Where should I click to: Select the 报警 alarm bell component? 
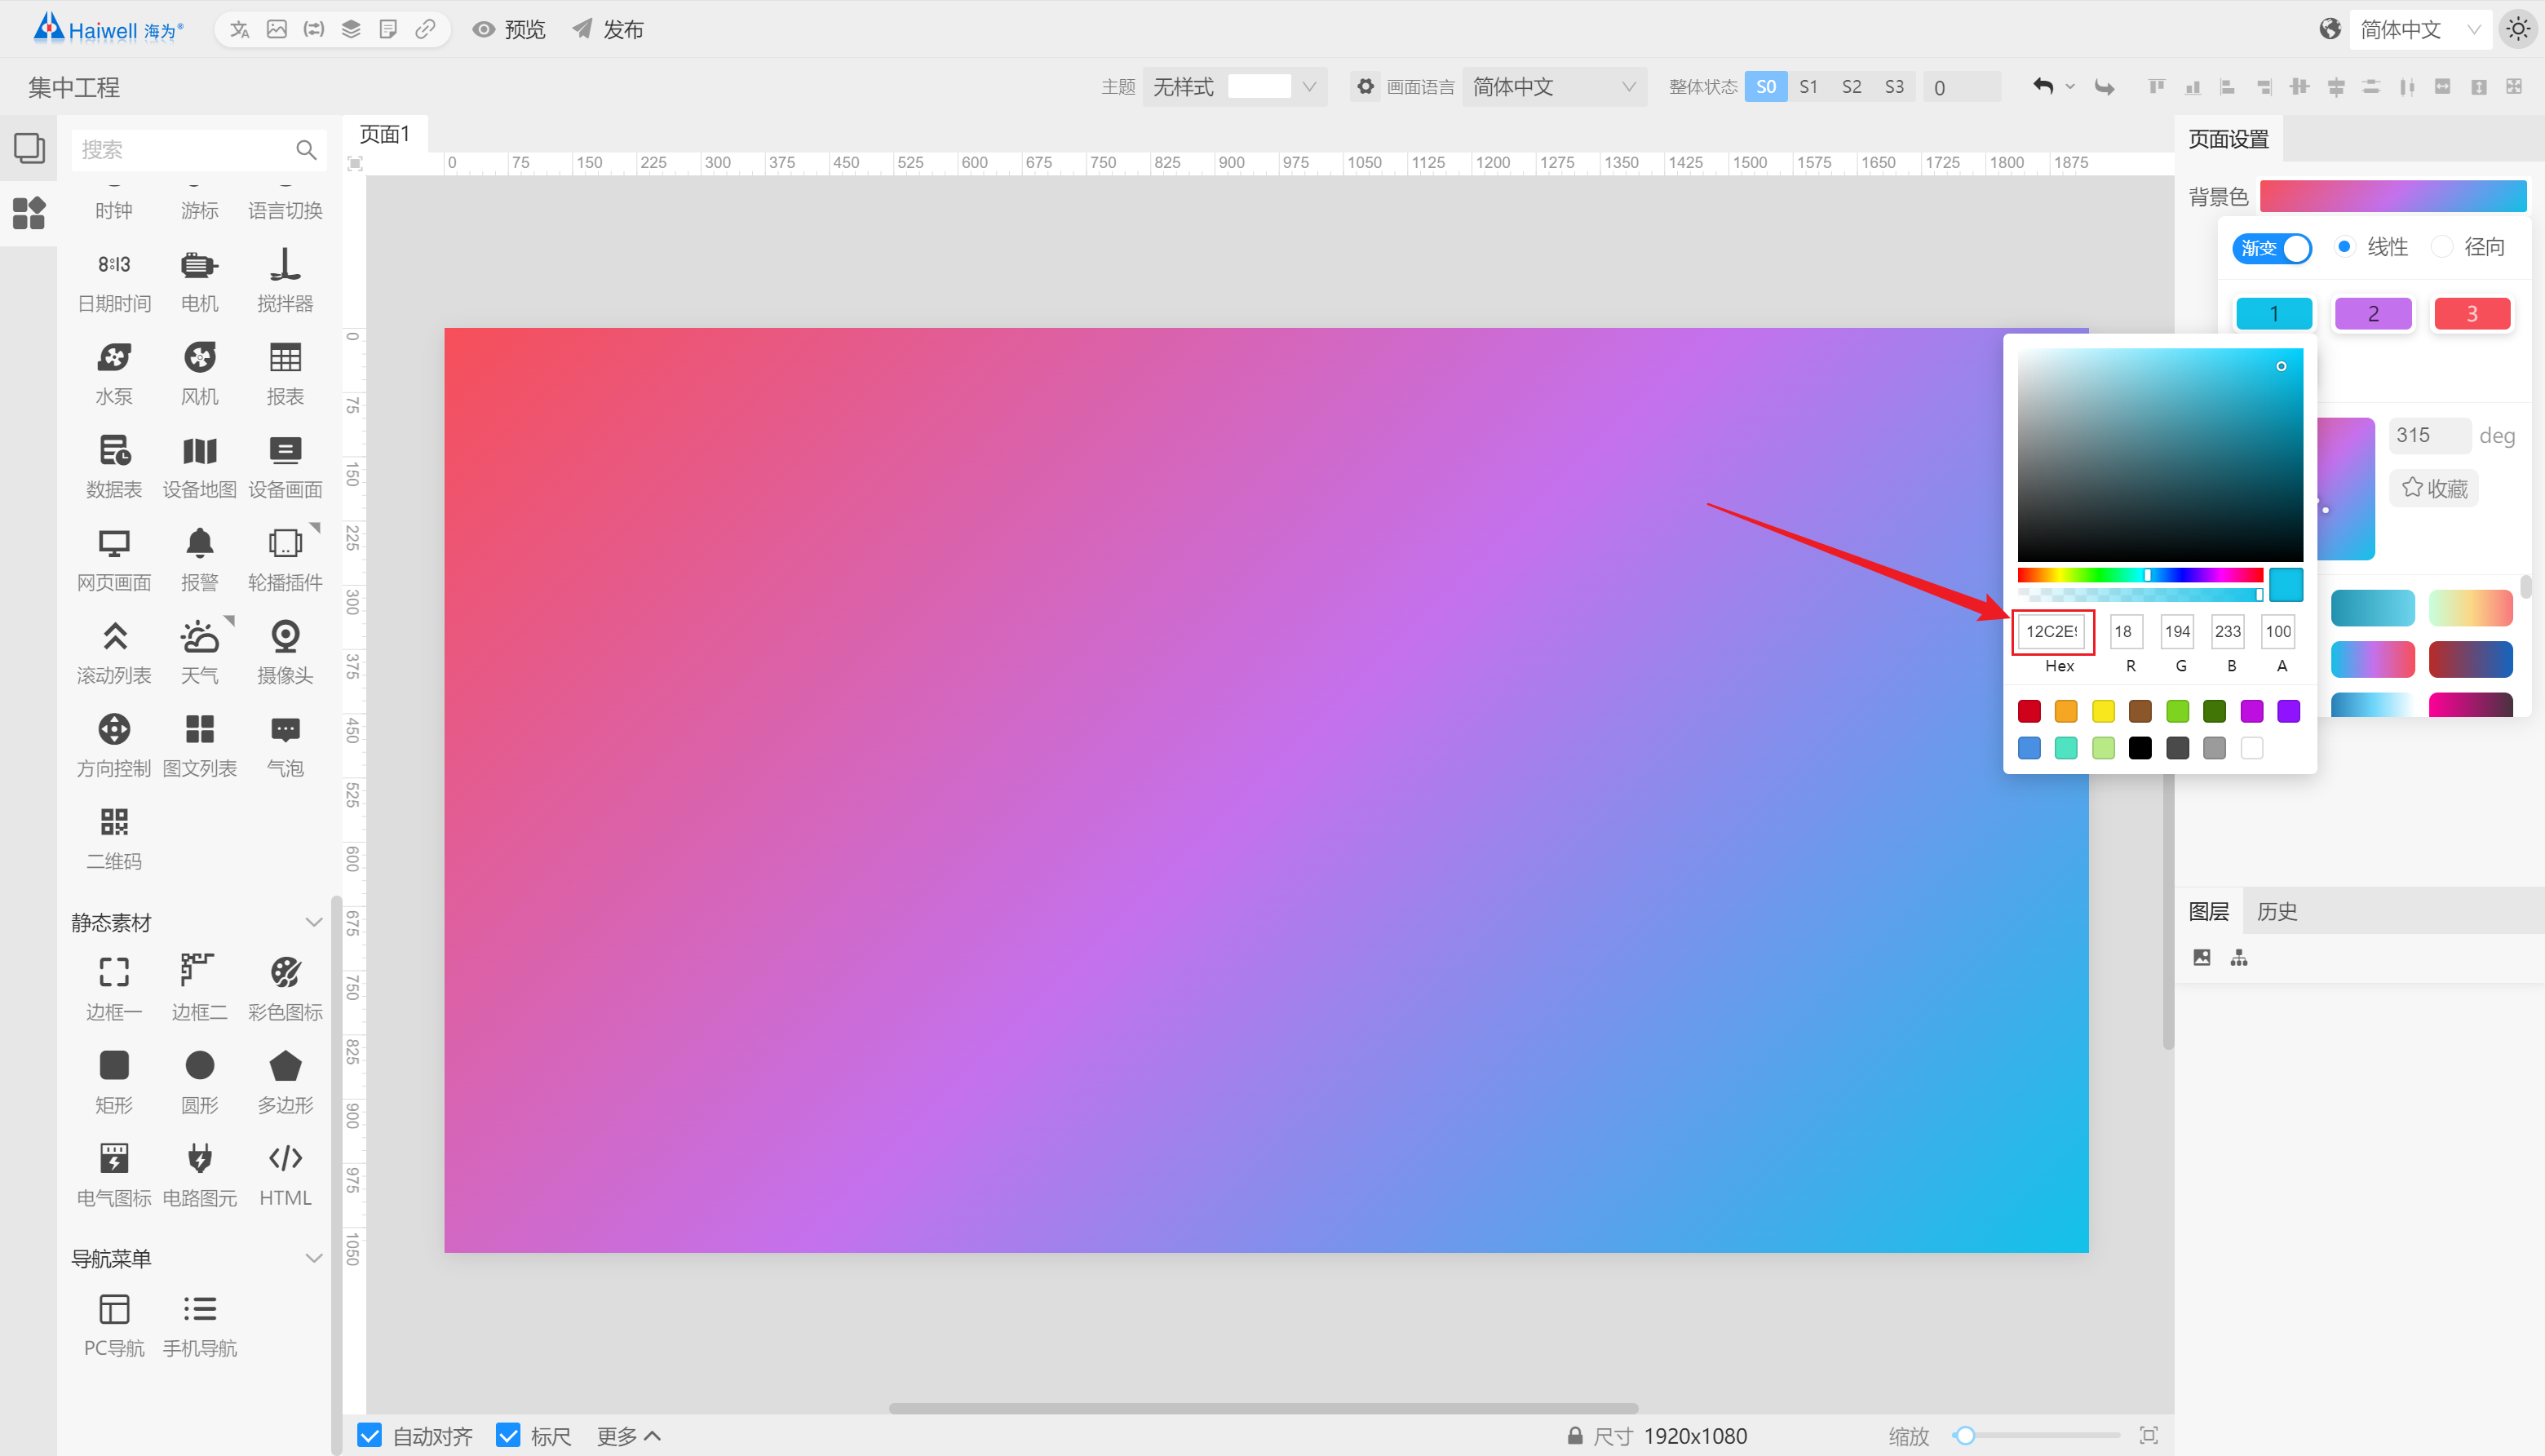(x=199, y=560)
